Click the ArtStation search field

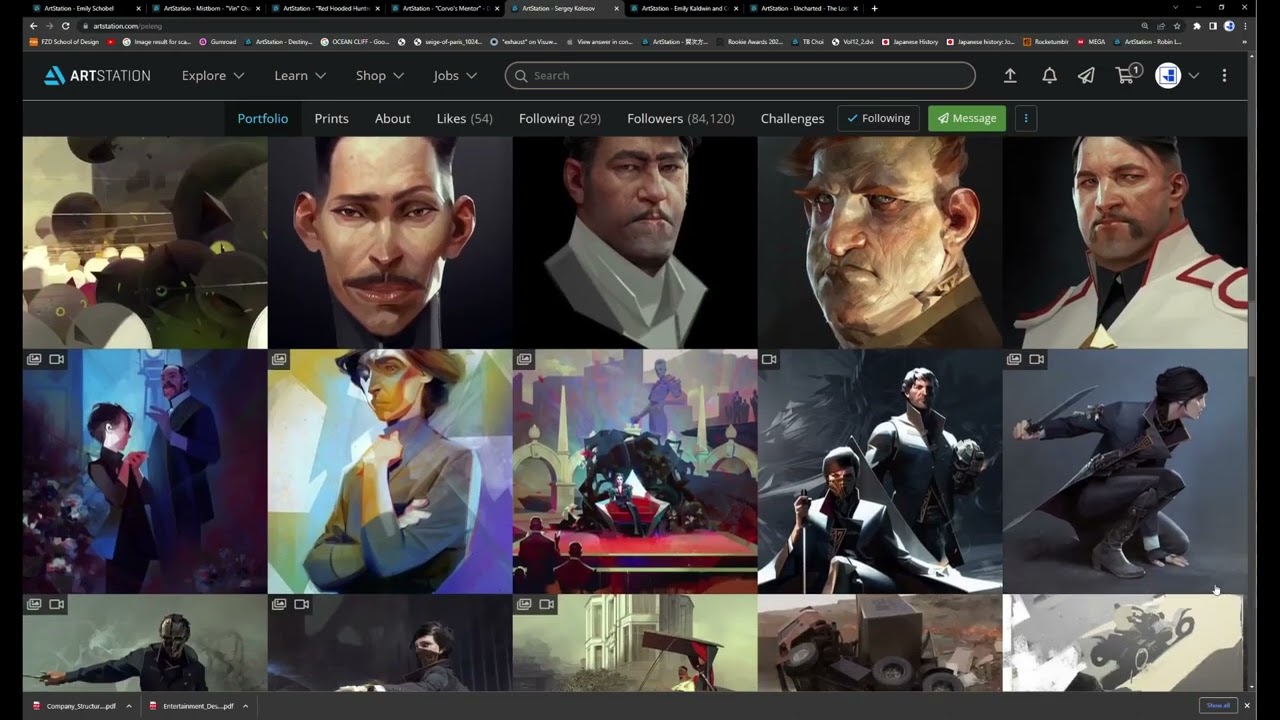[x=740, y=75]
